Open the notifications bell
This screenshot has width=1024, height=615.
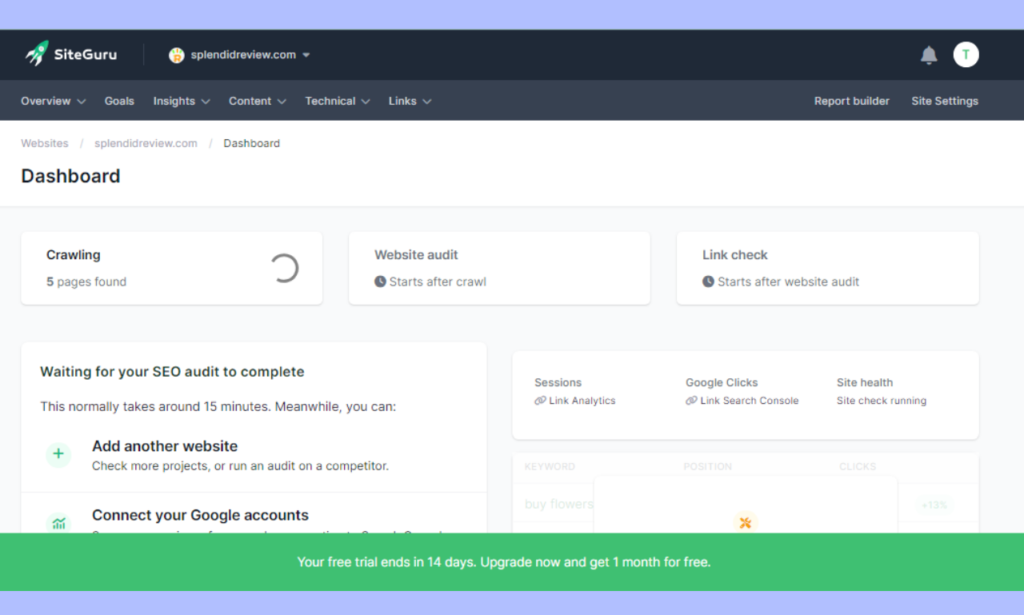[929, 55]
